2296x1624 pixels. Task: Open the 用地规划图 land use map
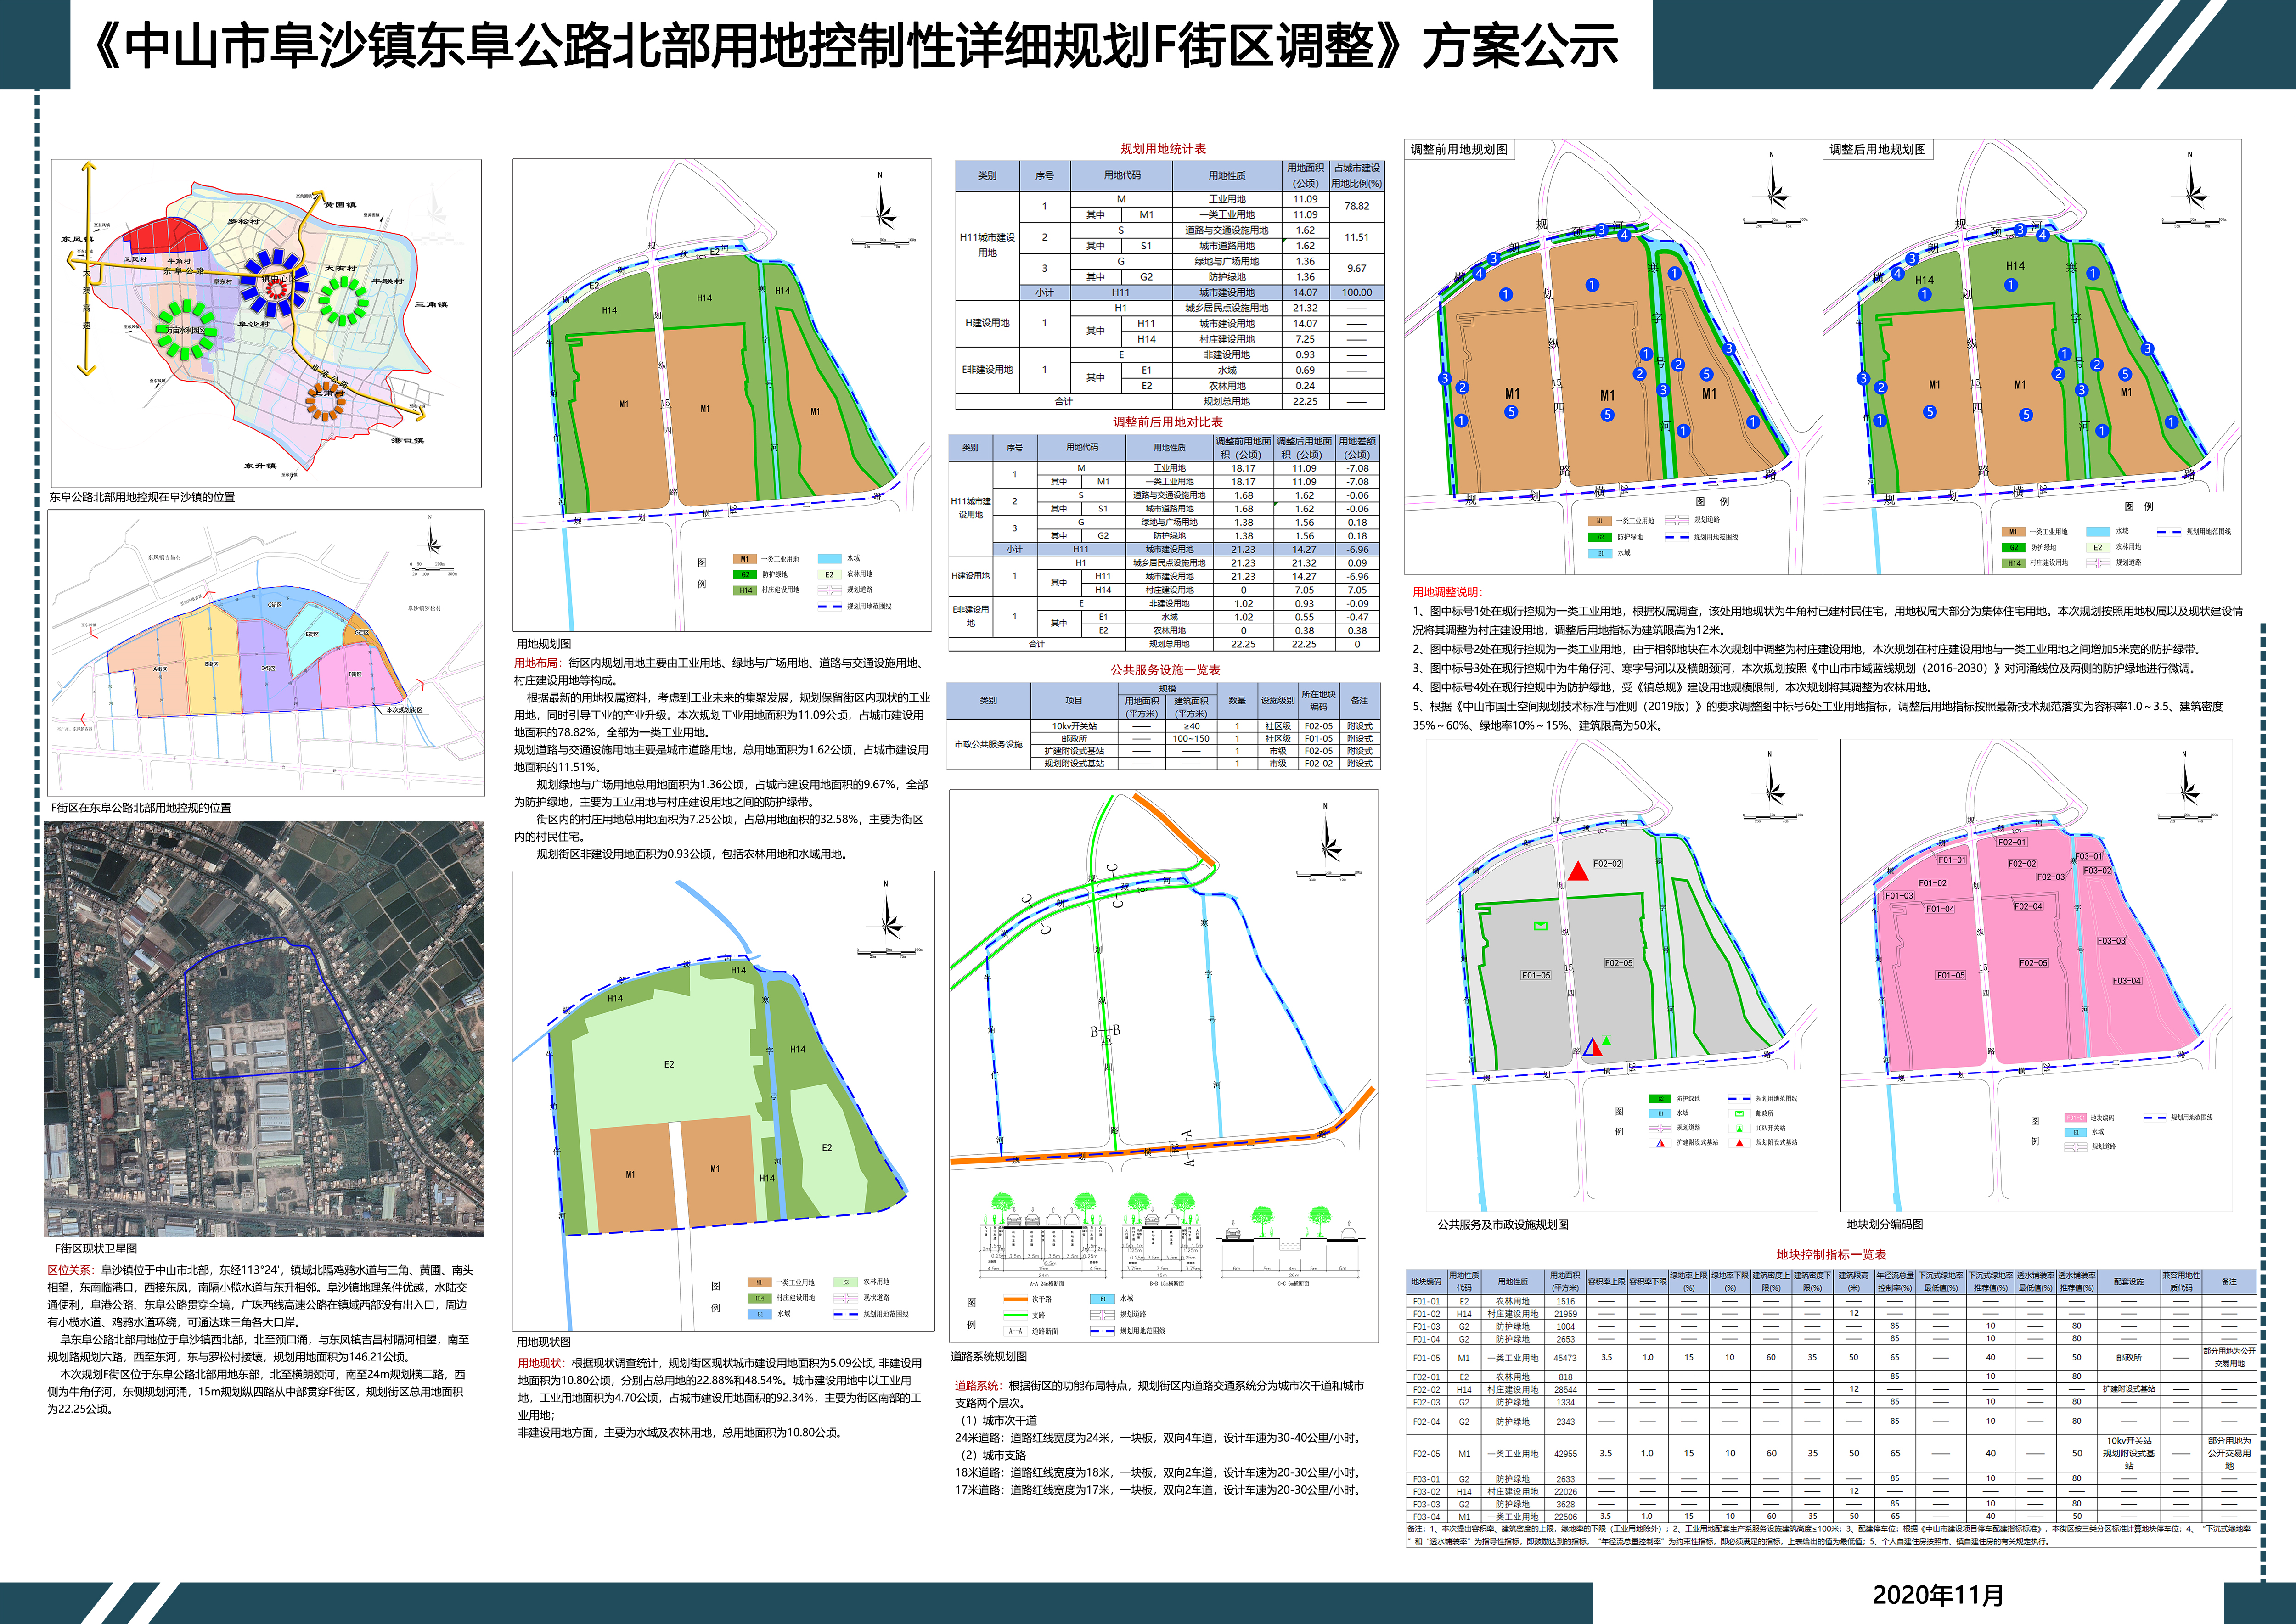[722, 395]
